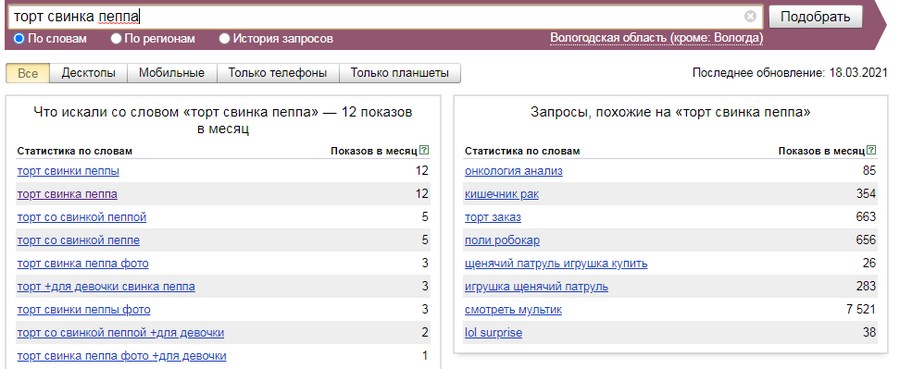Switch to the 'Только планшеты' tab
This screenshot has height=369, width=900.
pos(399,73)
